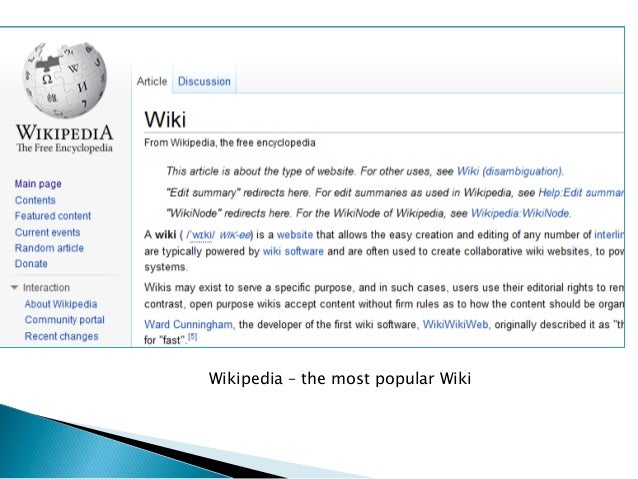Click the WIKIPEDIA wordmark text
638x479 pixels.
coord(65,133)
